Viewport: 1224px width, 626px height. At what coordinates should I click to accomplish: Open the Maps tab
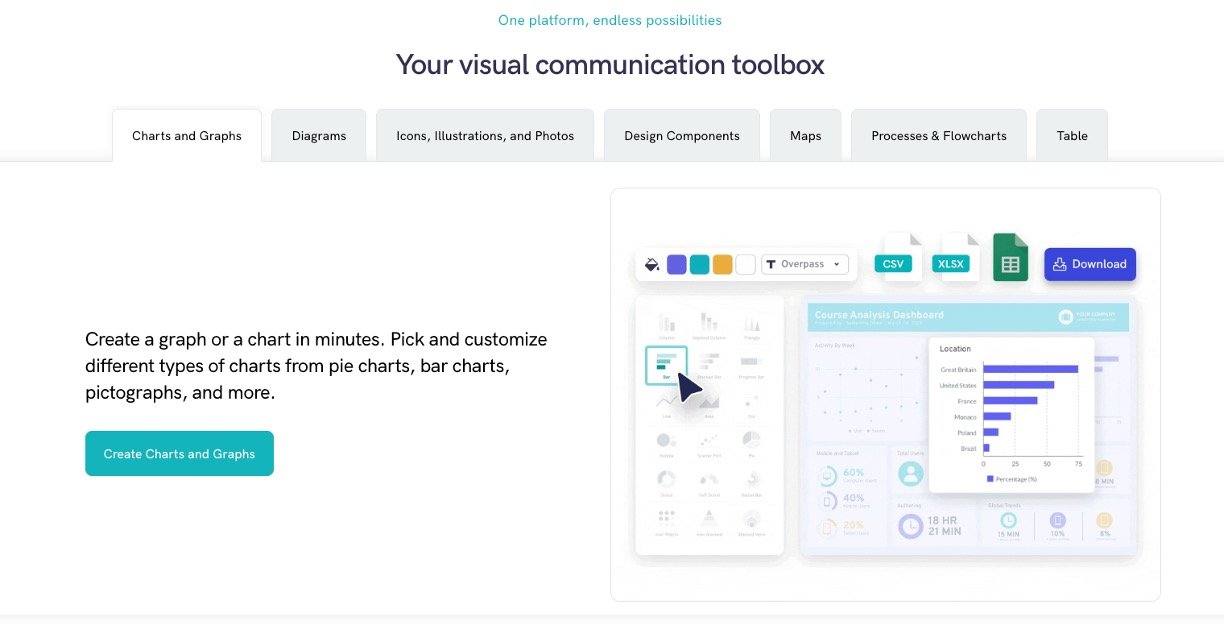[x=805, y=136]
